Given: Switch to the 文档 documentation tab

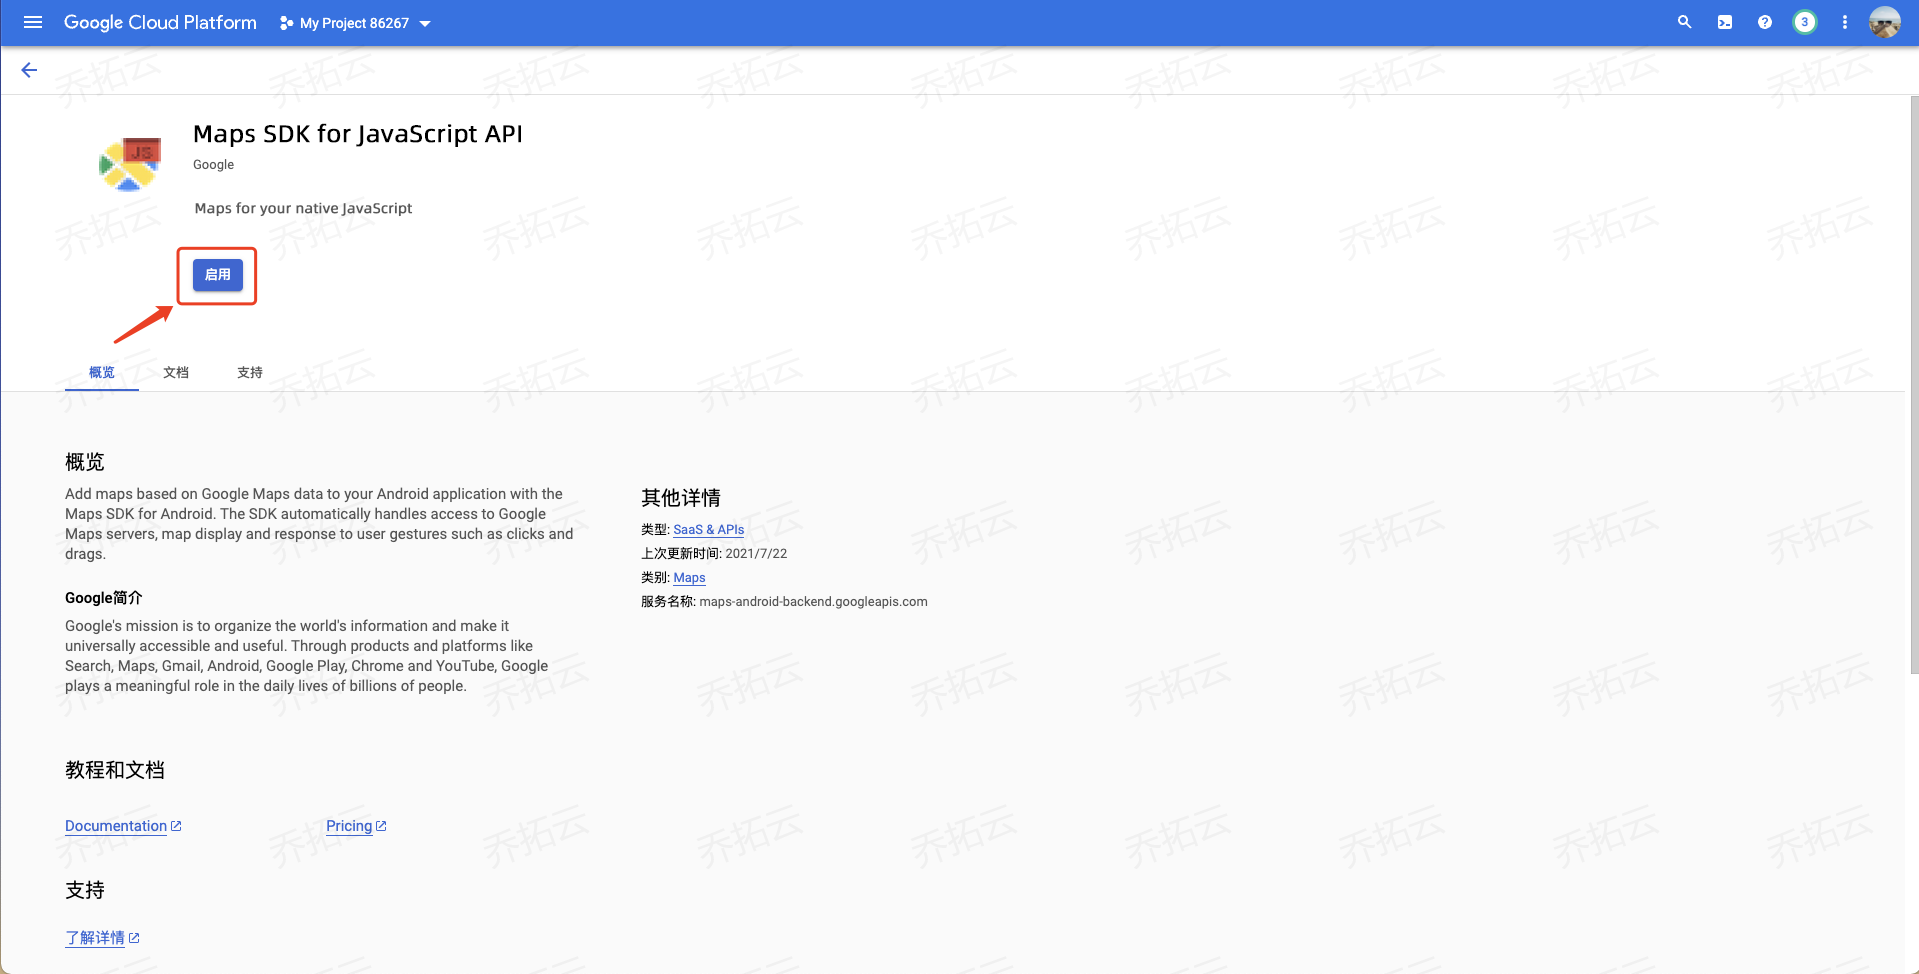Looking at the screenshot, I should pos(176,372).
